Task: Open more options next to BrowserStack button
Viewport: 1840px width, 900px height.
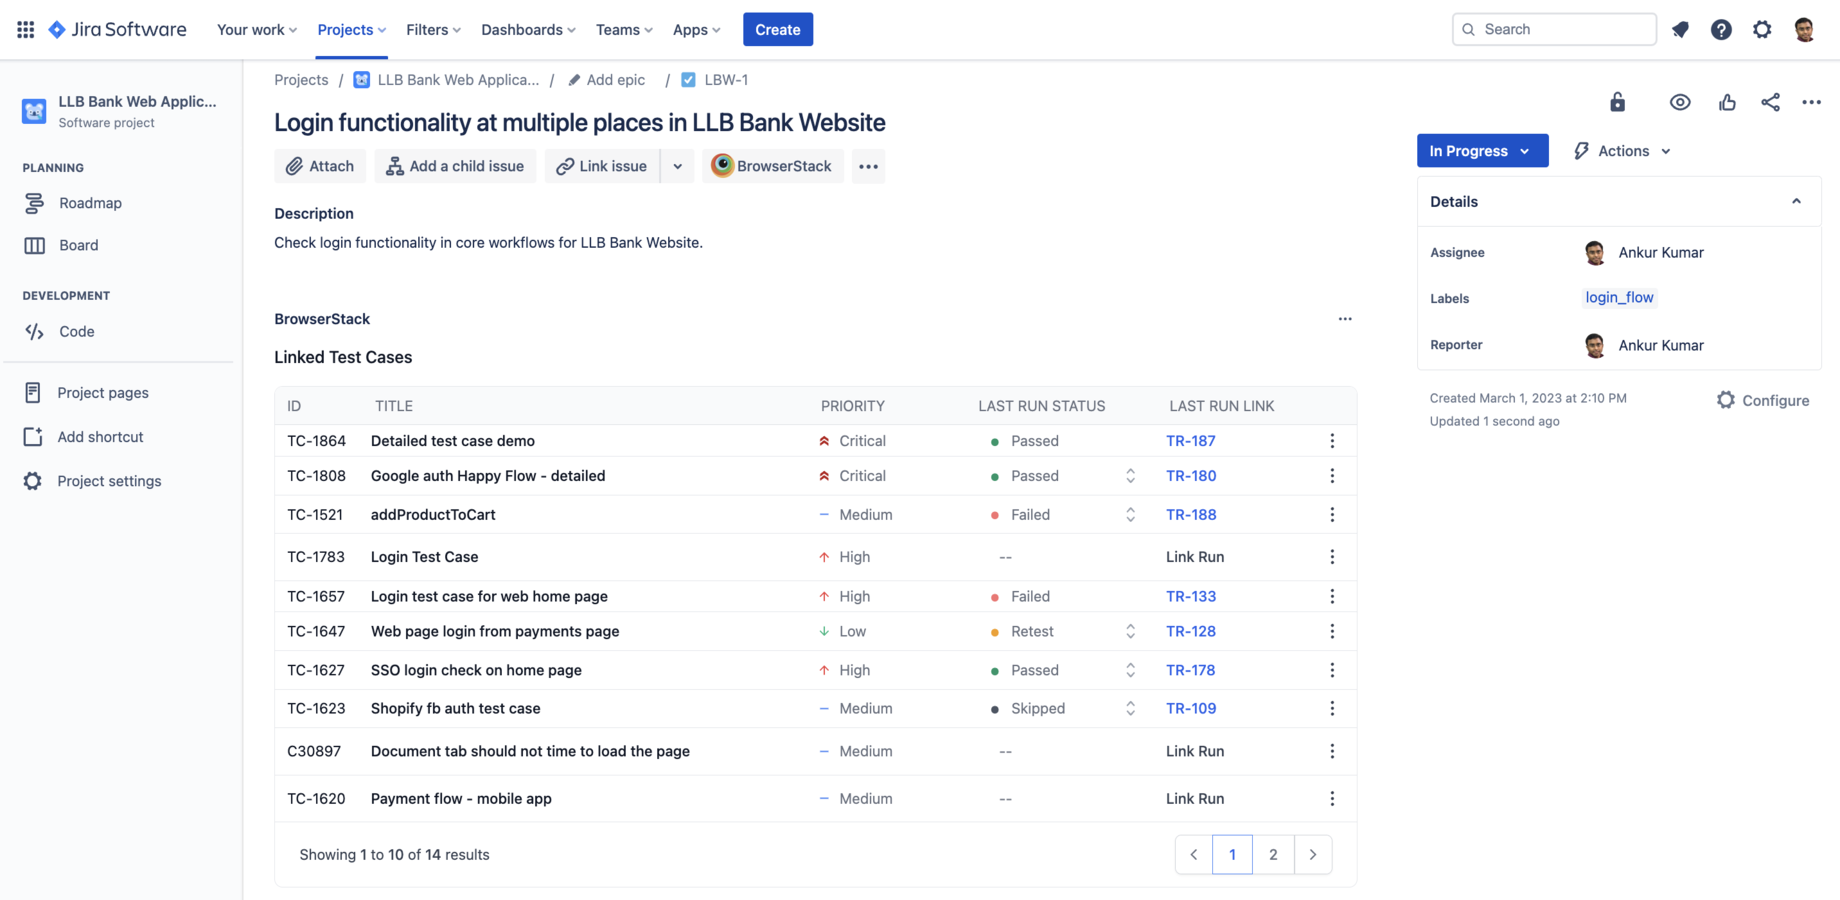Action: (868, 166)
